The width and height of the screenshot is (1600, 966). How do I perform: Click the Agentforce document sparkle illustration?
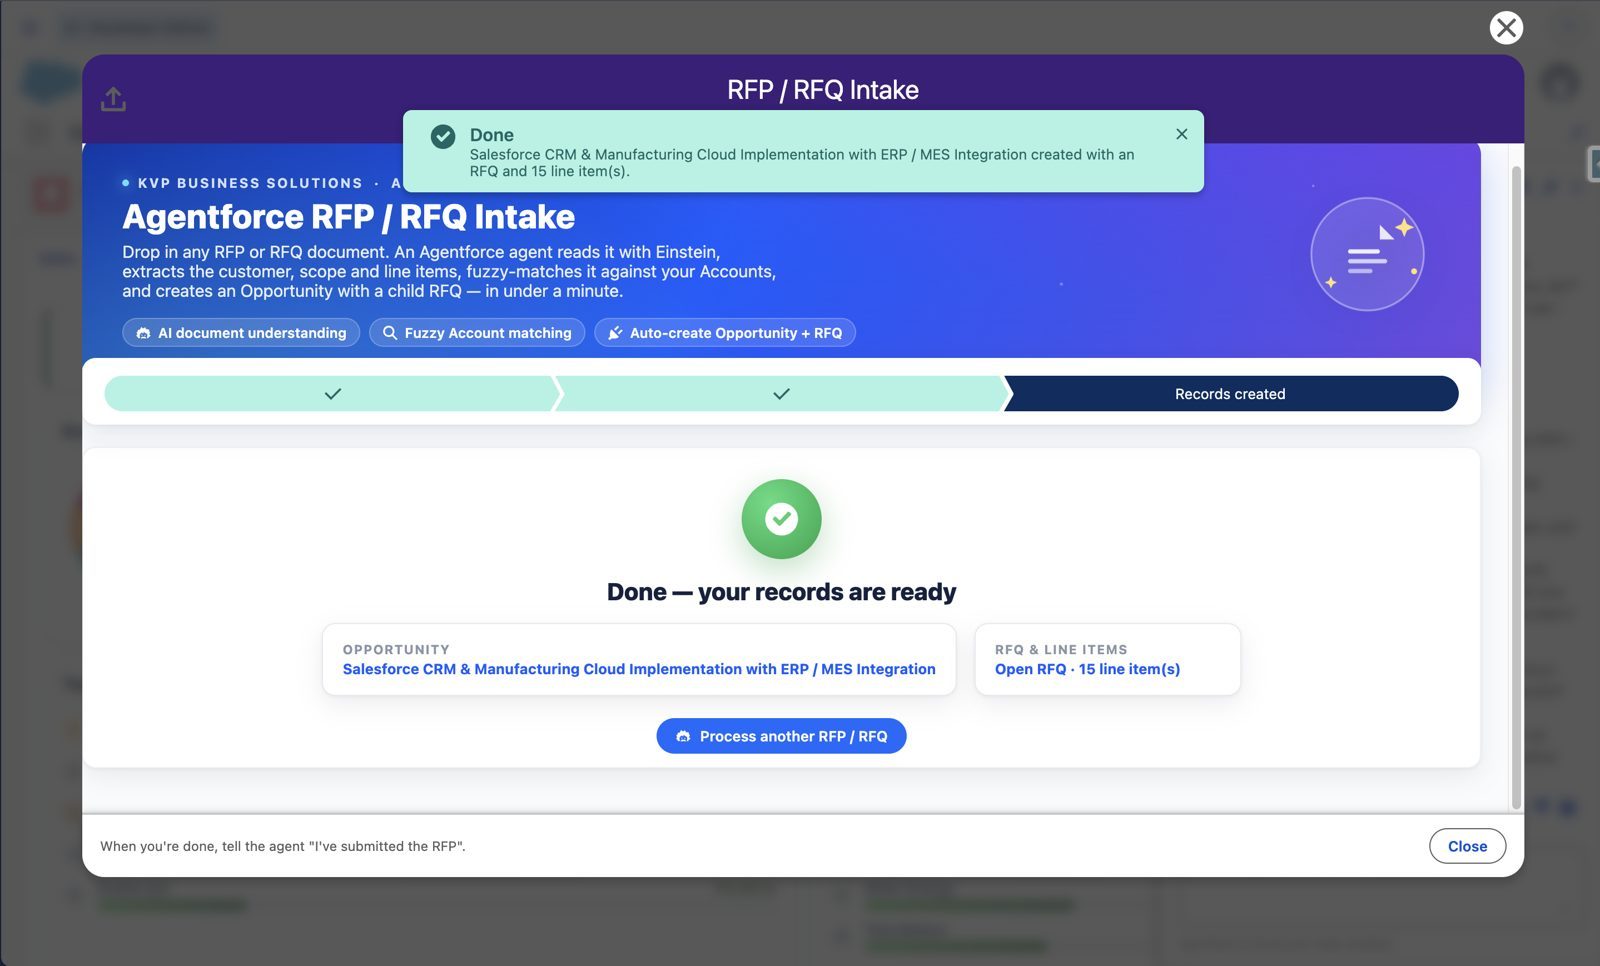(x=1367, y=254)
